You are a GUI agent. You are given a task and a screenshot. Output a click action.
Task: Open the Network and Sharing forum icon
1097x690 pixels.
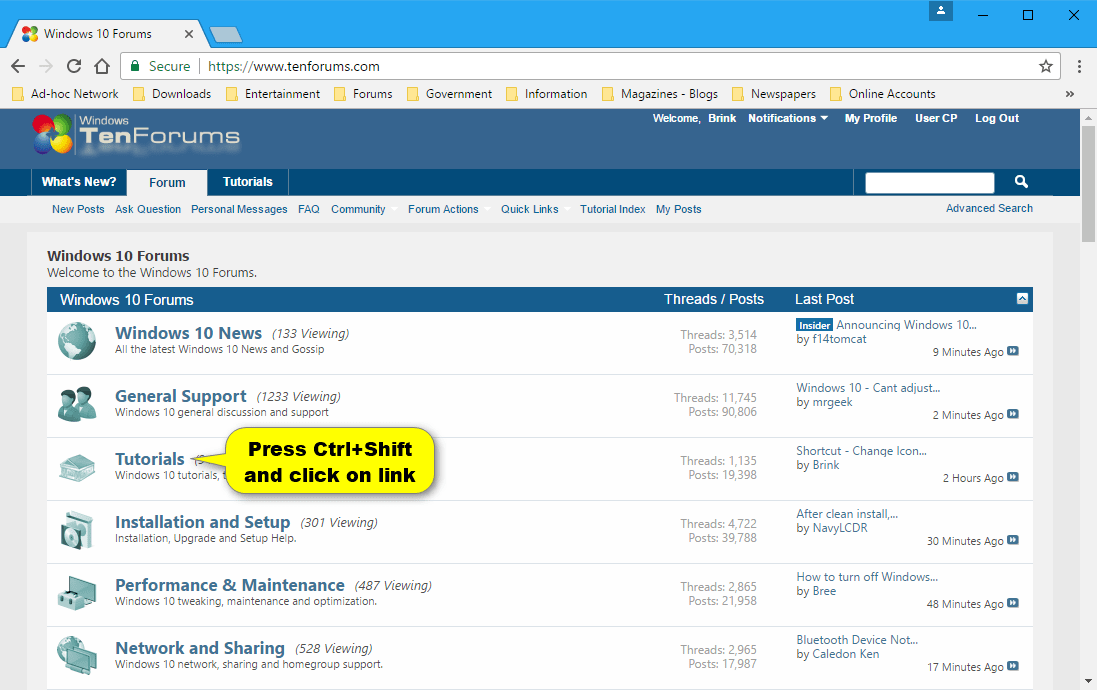click(x=77, y=655)
